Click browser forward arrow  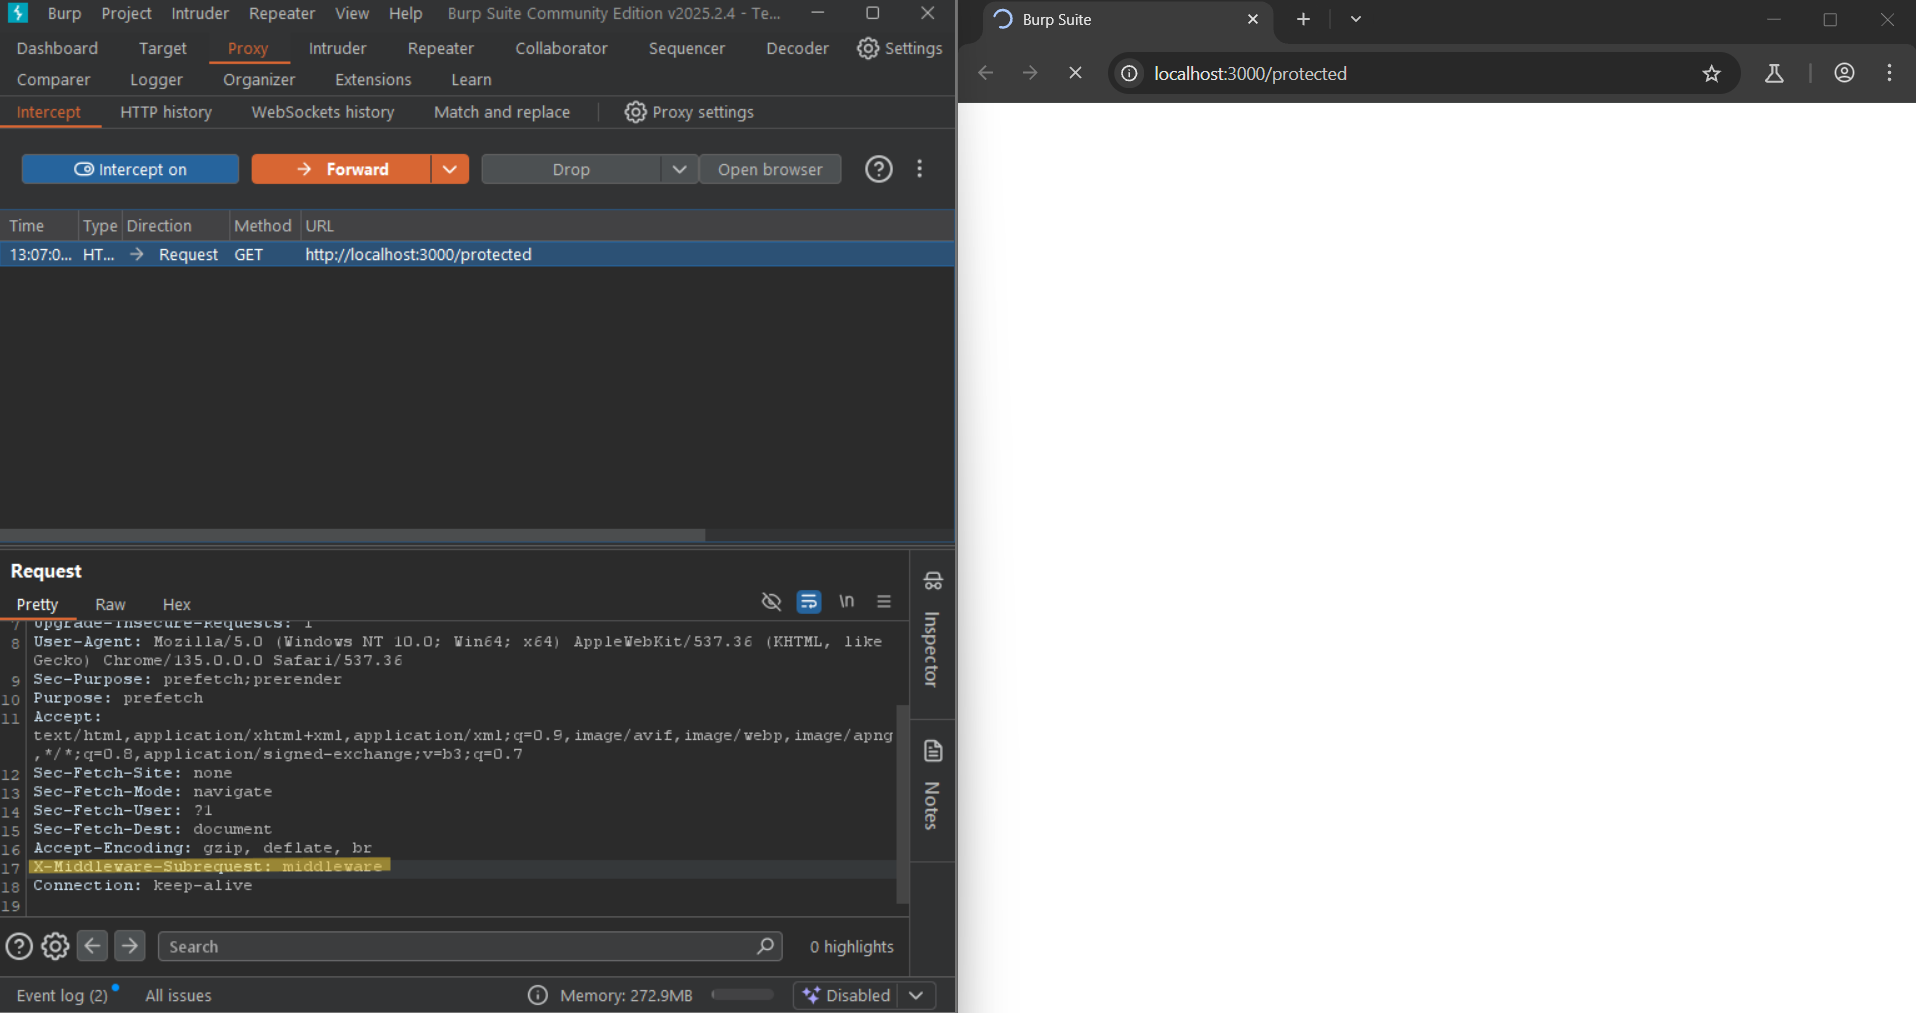coord(1030,73)
